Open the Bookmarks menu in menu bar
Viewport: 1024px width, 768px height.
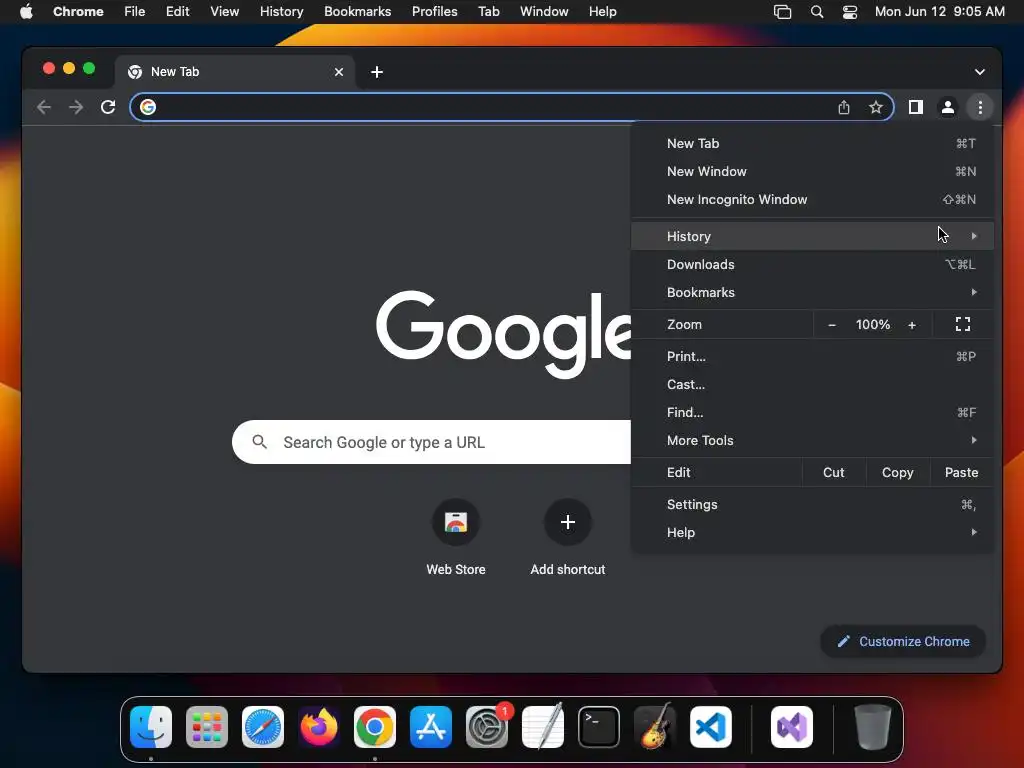357,12
